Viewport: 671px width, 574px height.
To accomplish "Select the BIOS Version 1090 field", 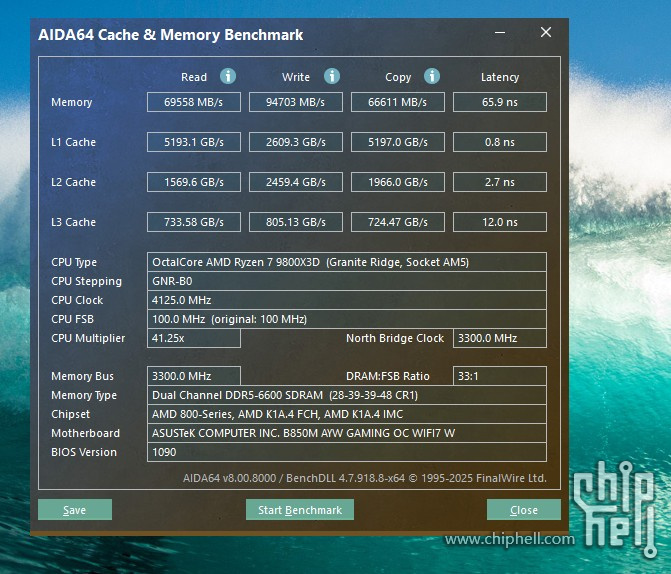I will tap(346, 452).
